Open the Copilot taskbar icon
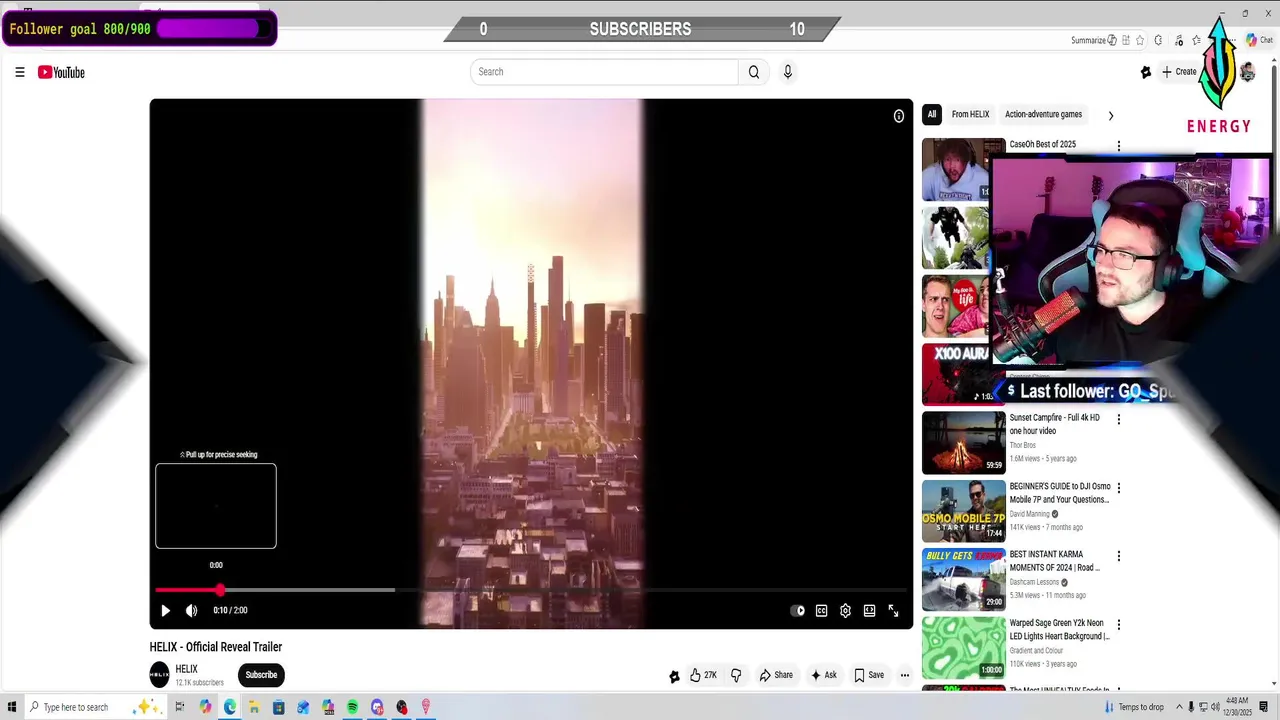 pyautogui.click(x=205, y=707)
